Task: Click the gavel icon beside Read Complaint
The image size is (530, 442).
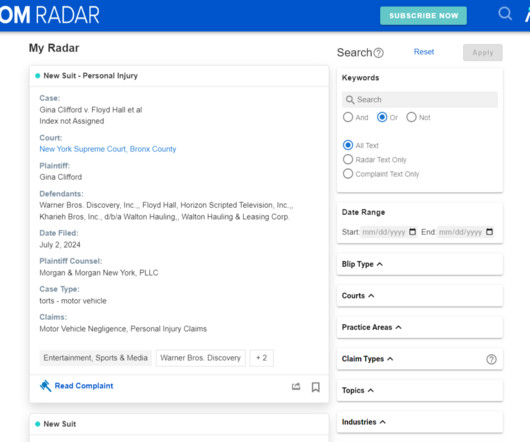Action: click(x=45, y=386)
